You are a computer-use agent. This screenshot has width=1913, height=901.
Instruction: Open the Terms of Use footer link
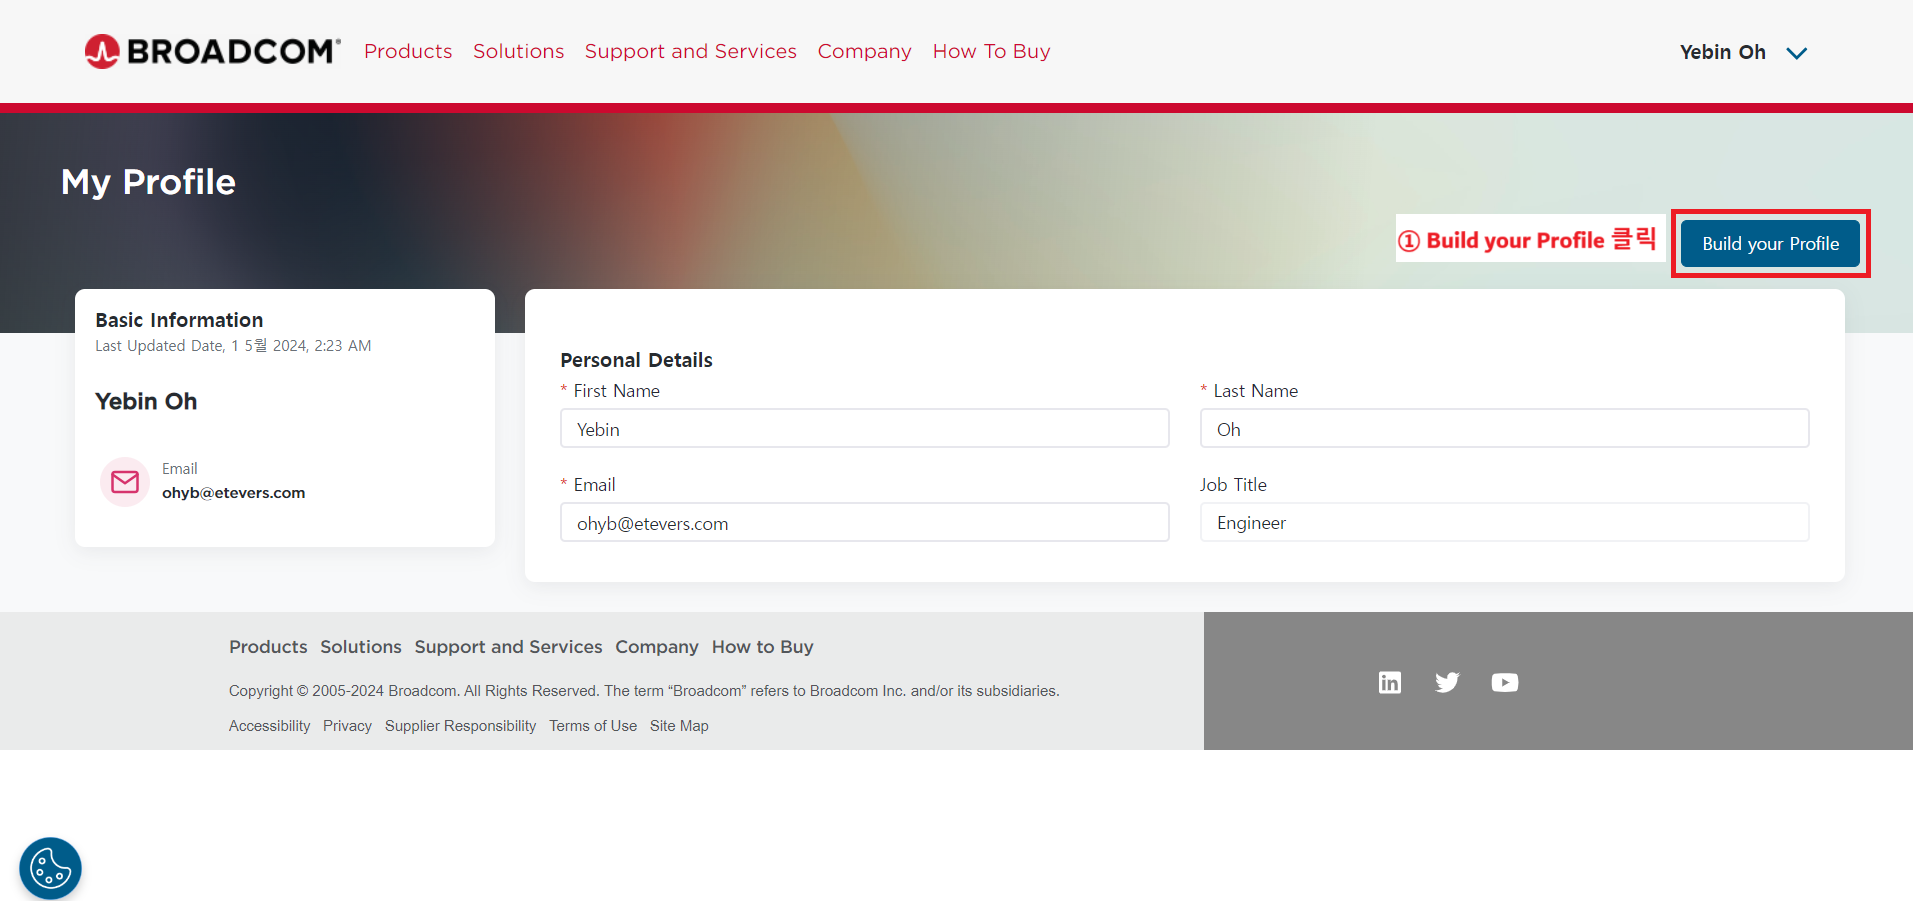pos(593,726)
